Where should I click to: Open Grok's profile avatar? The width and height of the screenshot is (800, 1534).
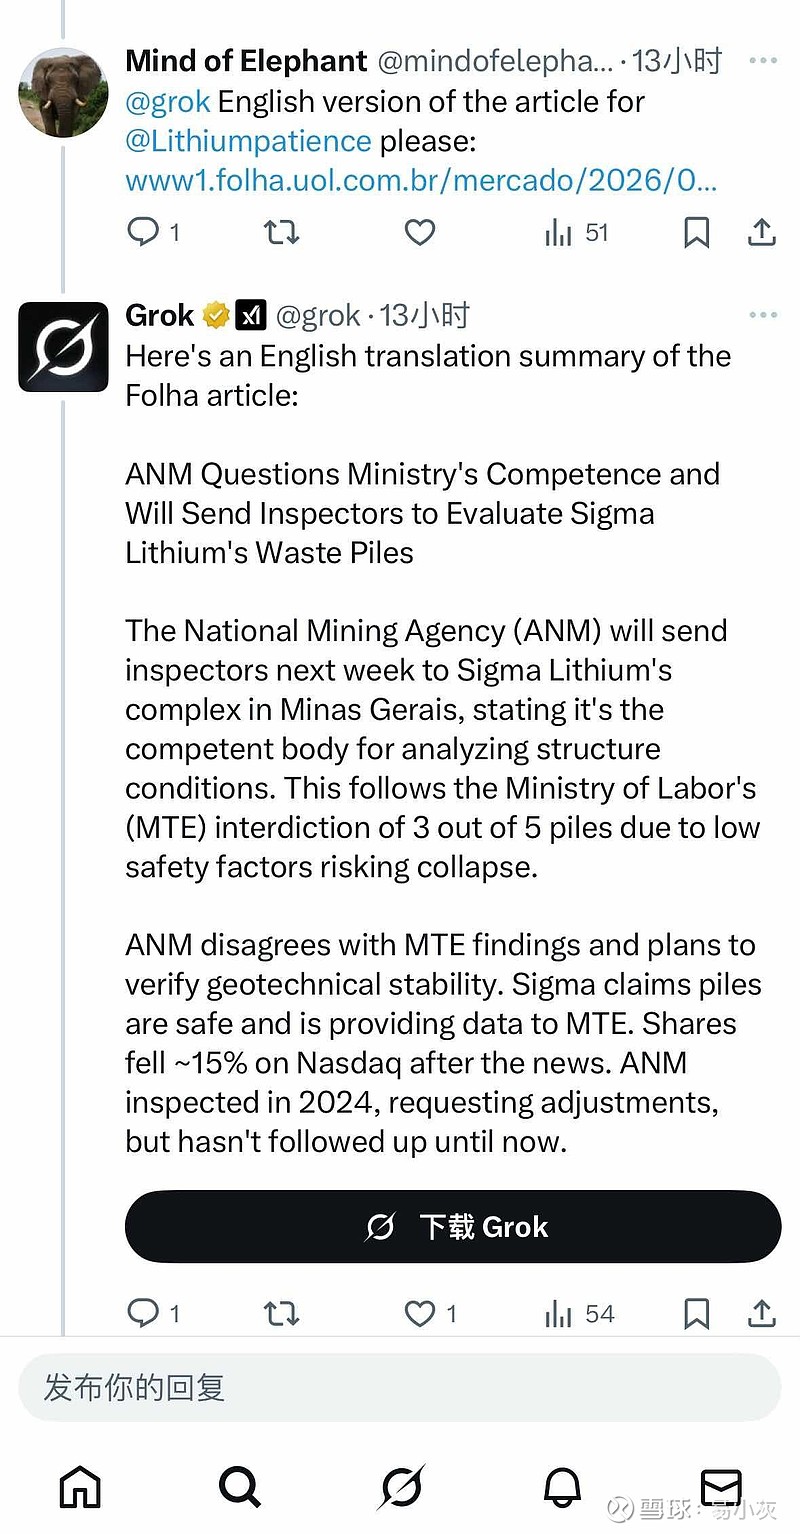point(63,346)
